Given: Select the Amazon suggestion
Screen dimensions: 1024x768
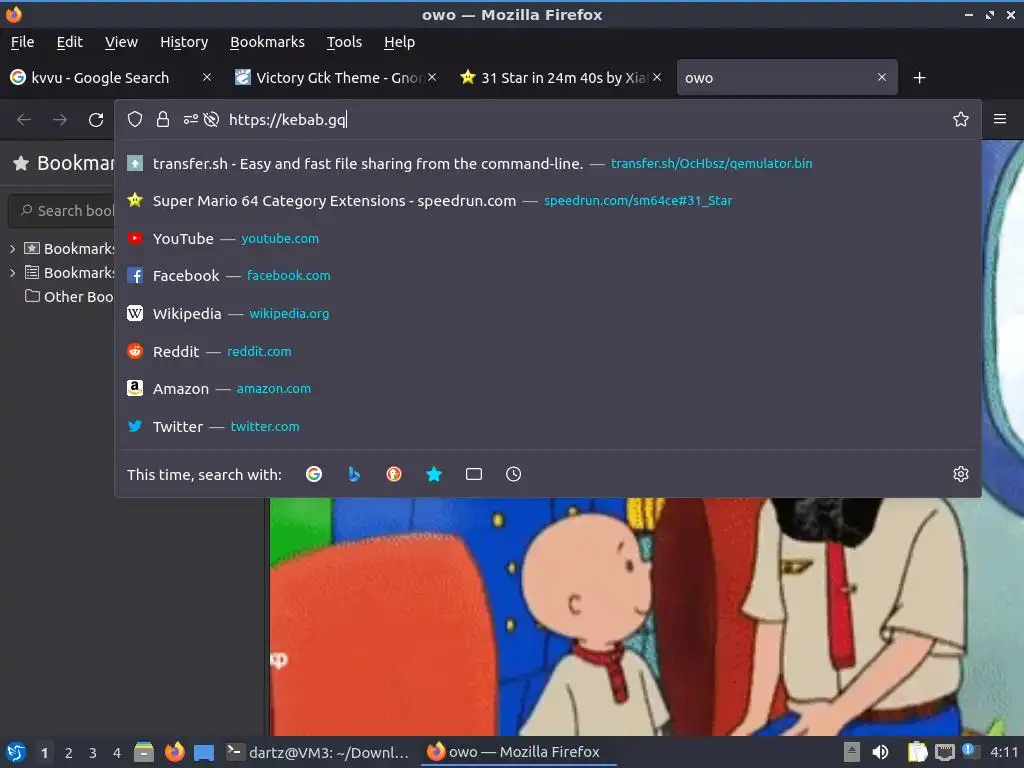Looking at the screenshot, I should pos(547,389).
